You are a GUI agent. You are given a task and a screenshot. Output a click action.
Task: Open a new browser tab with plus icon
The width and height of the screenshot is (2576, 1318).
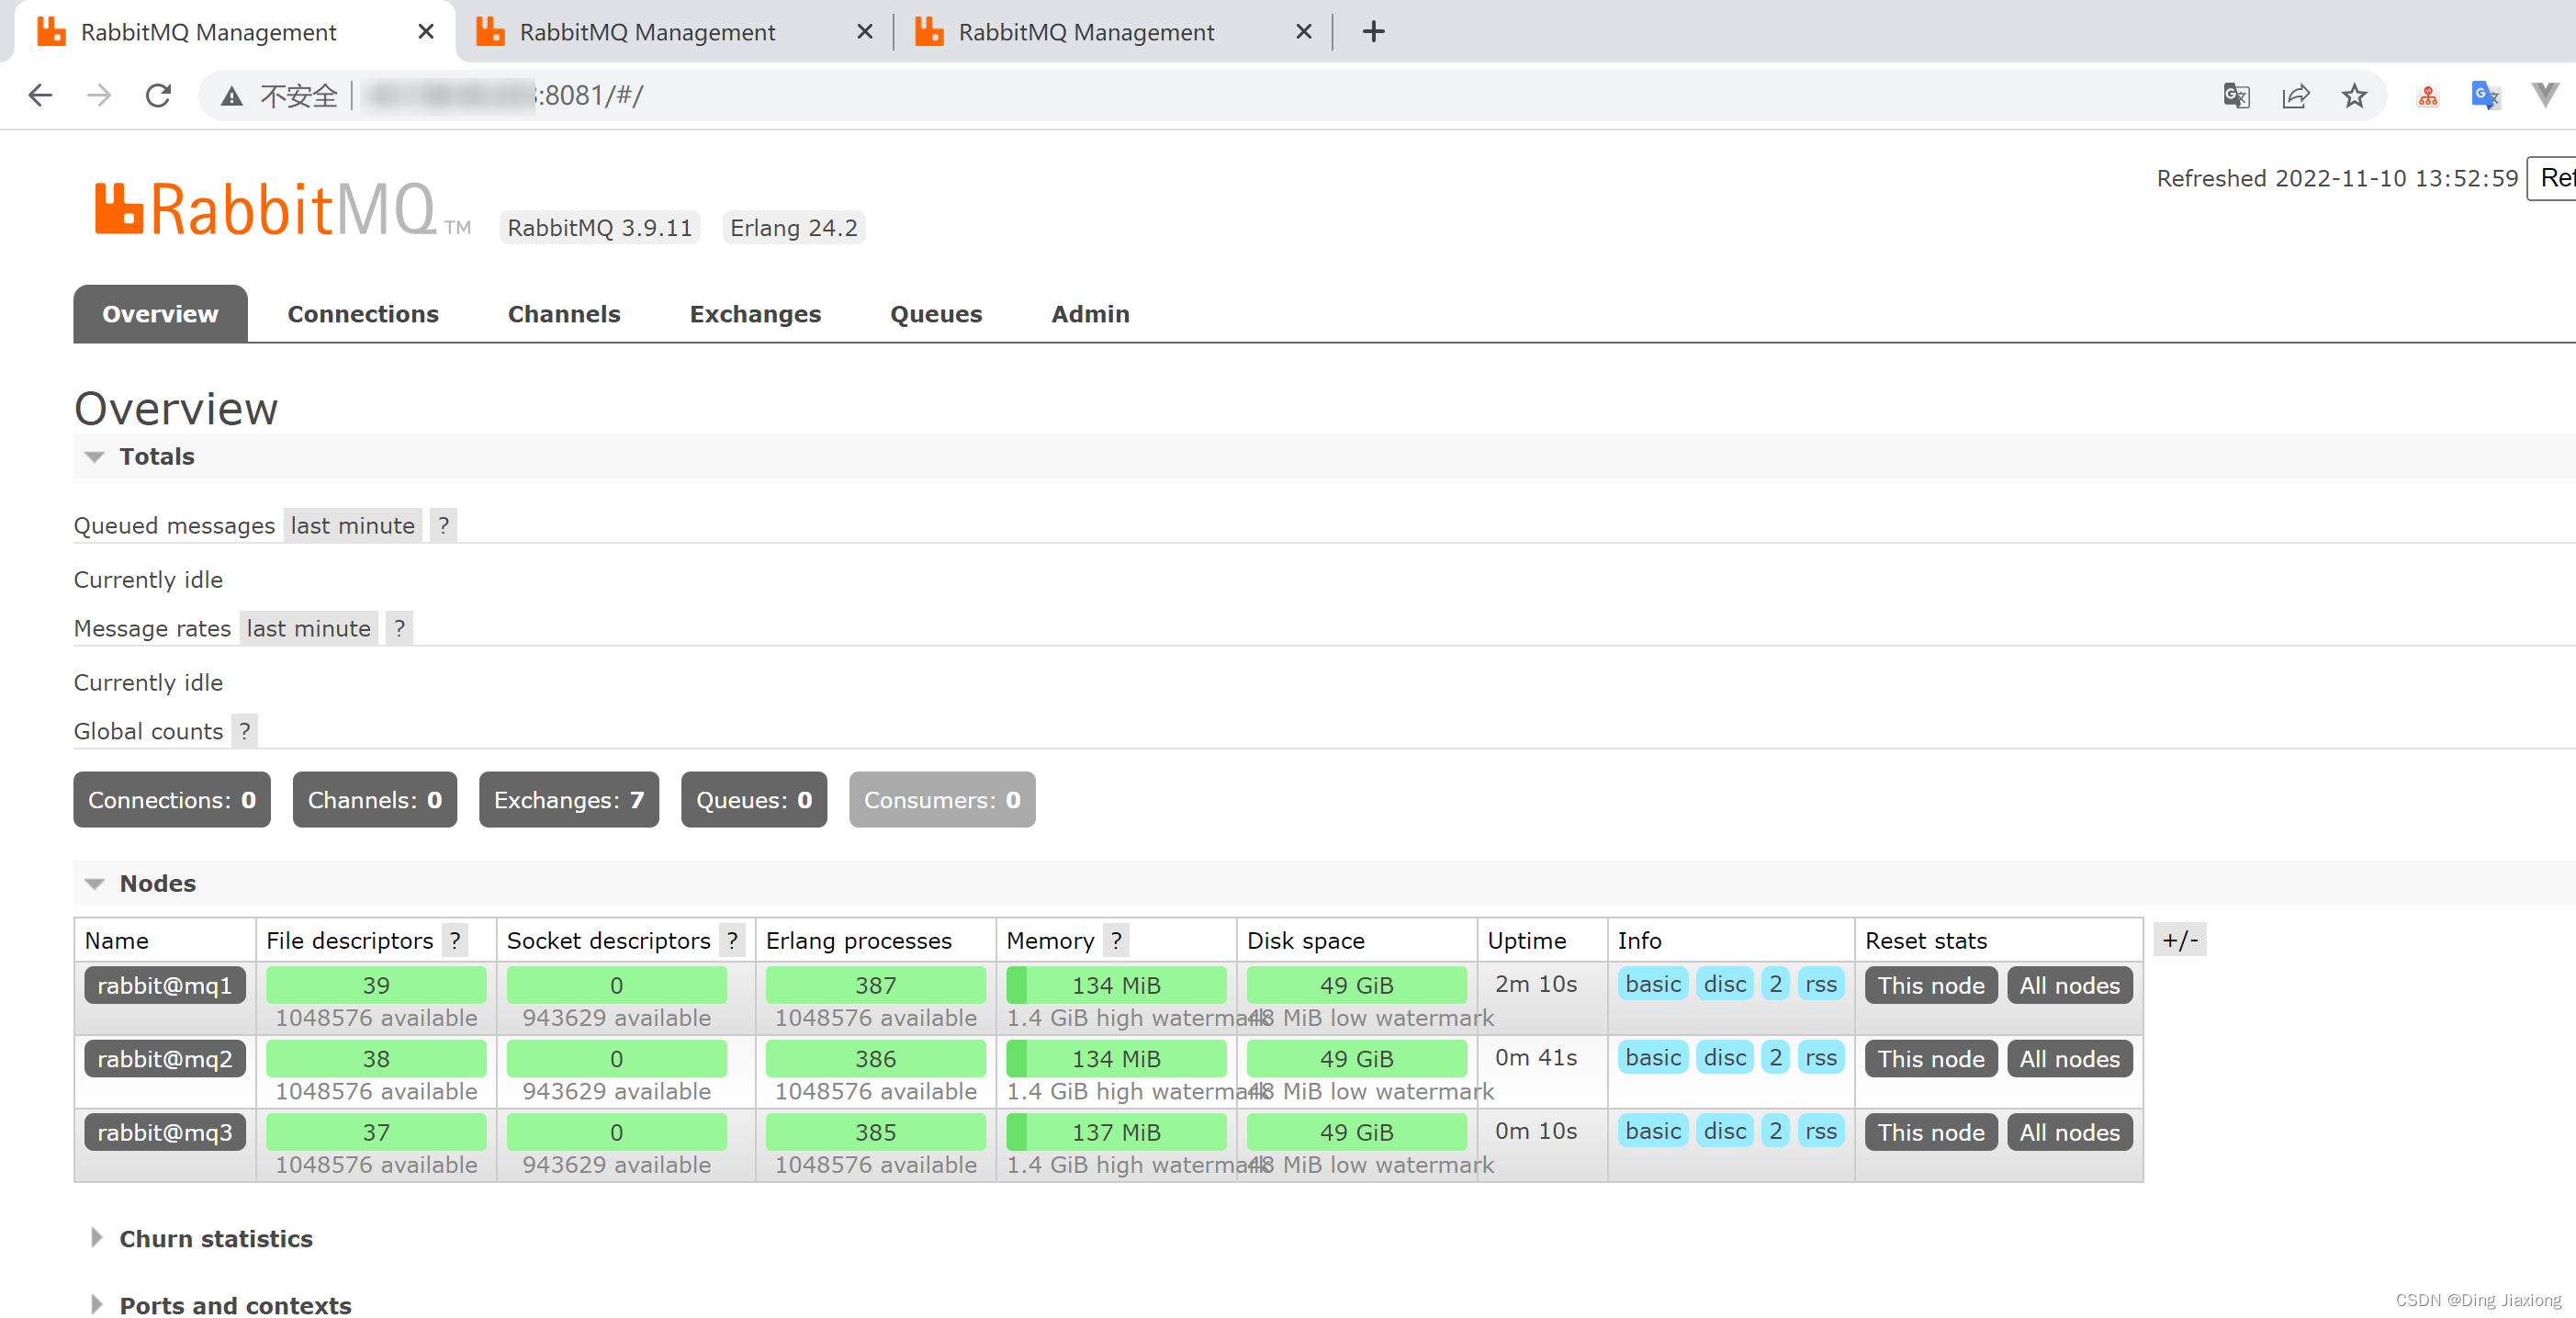tap(1374, 32)
